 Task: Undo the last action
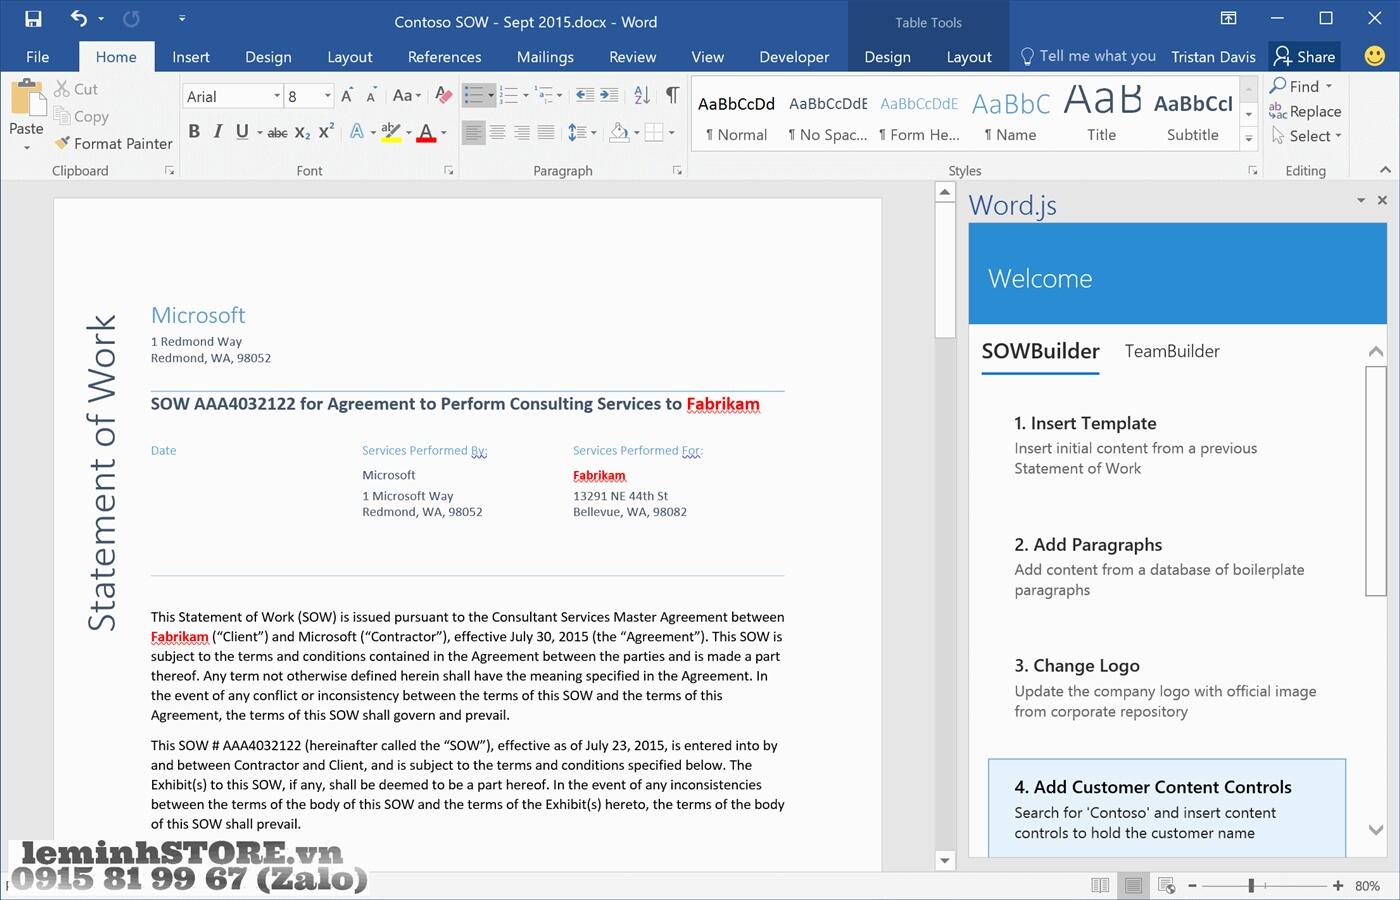click(x=79, y=19)
